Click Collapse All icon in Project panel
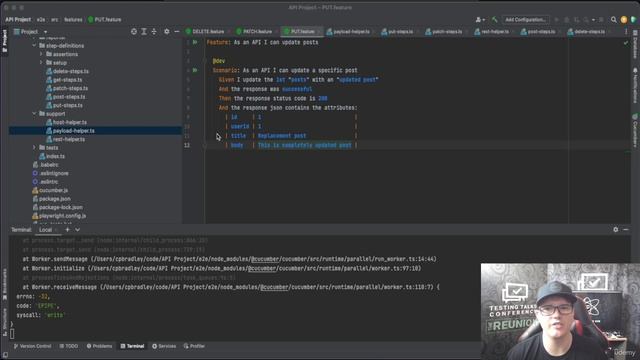The image size is (640, 360). [154, 31]
